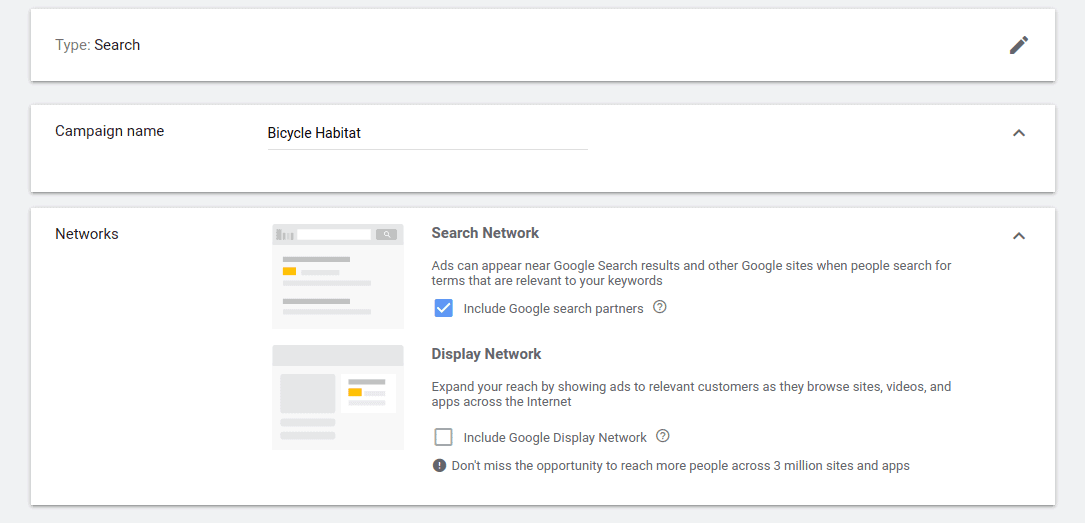
Task: Click the Type: Search label
Action: [x=98, y=45]
